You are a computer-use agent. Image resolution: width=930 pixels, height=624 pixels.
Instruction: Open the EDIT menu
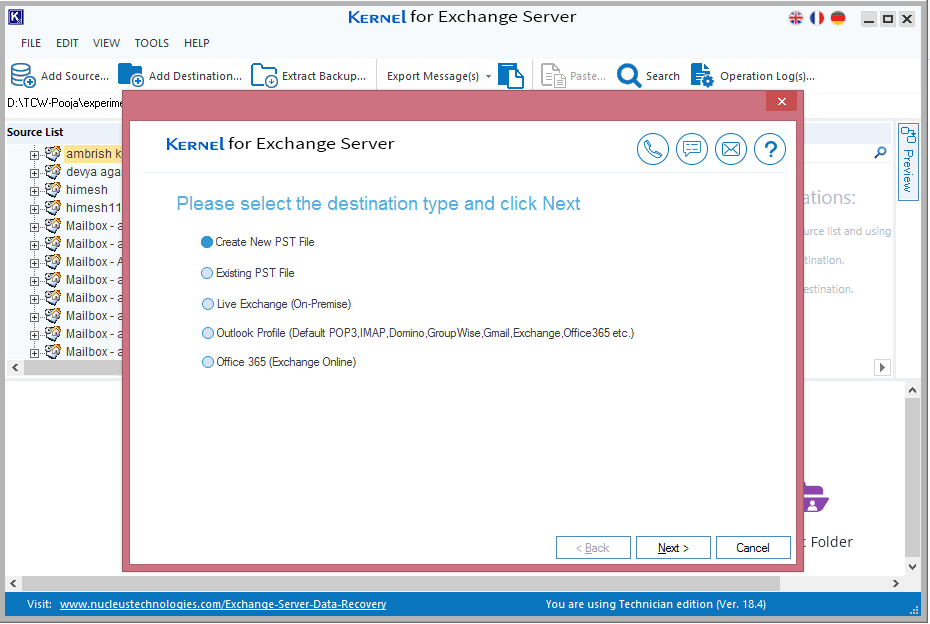coord(67,43)
